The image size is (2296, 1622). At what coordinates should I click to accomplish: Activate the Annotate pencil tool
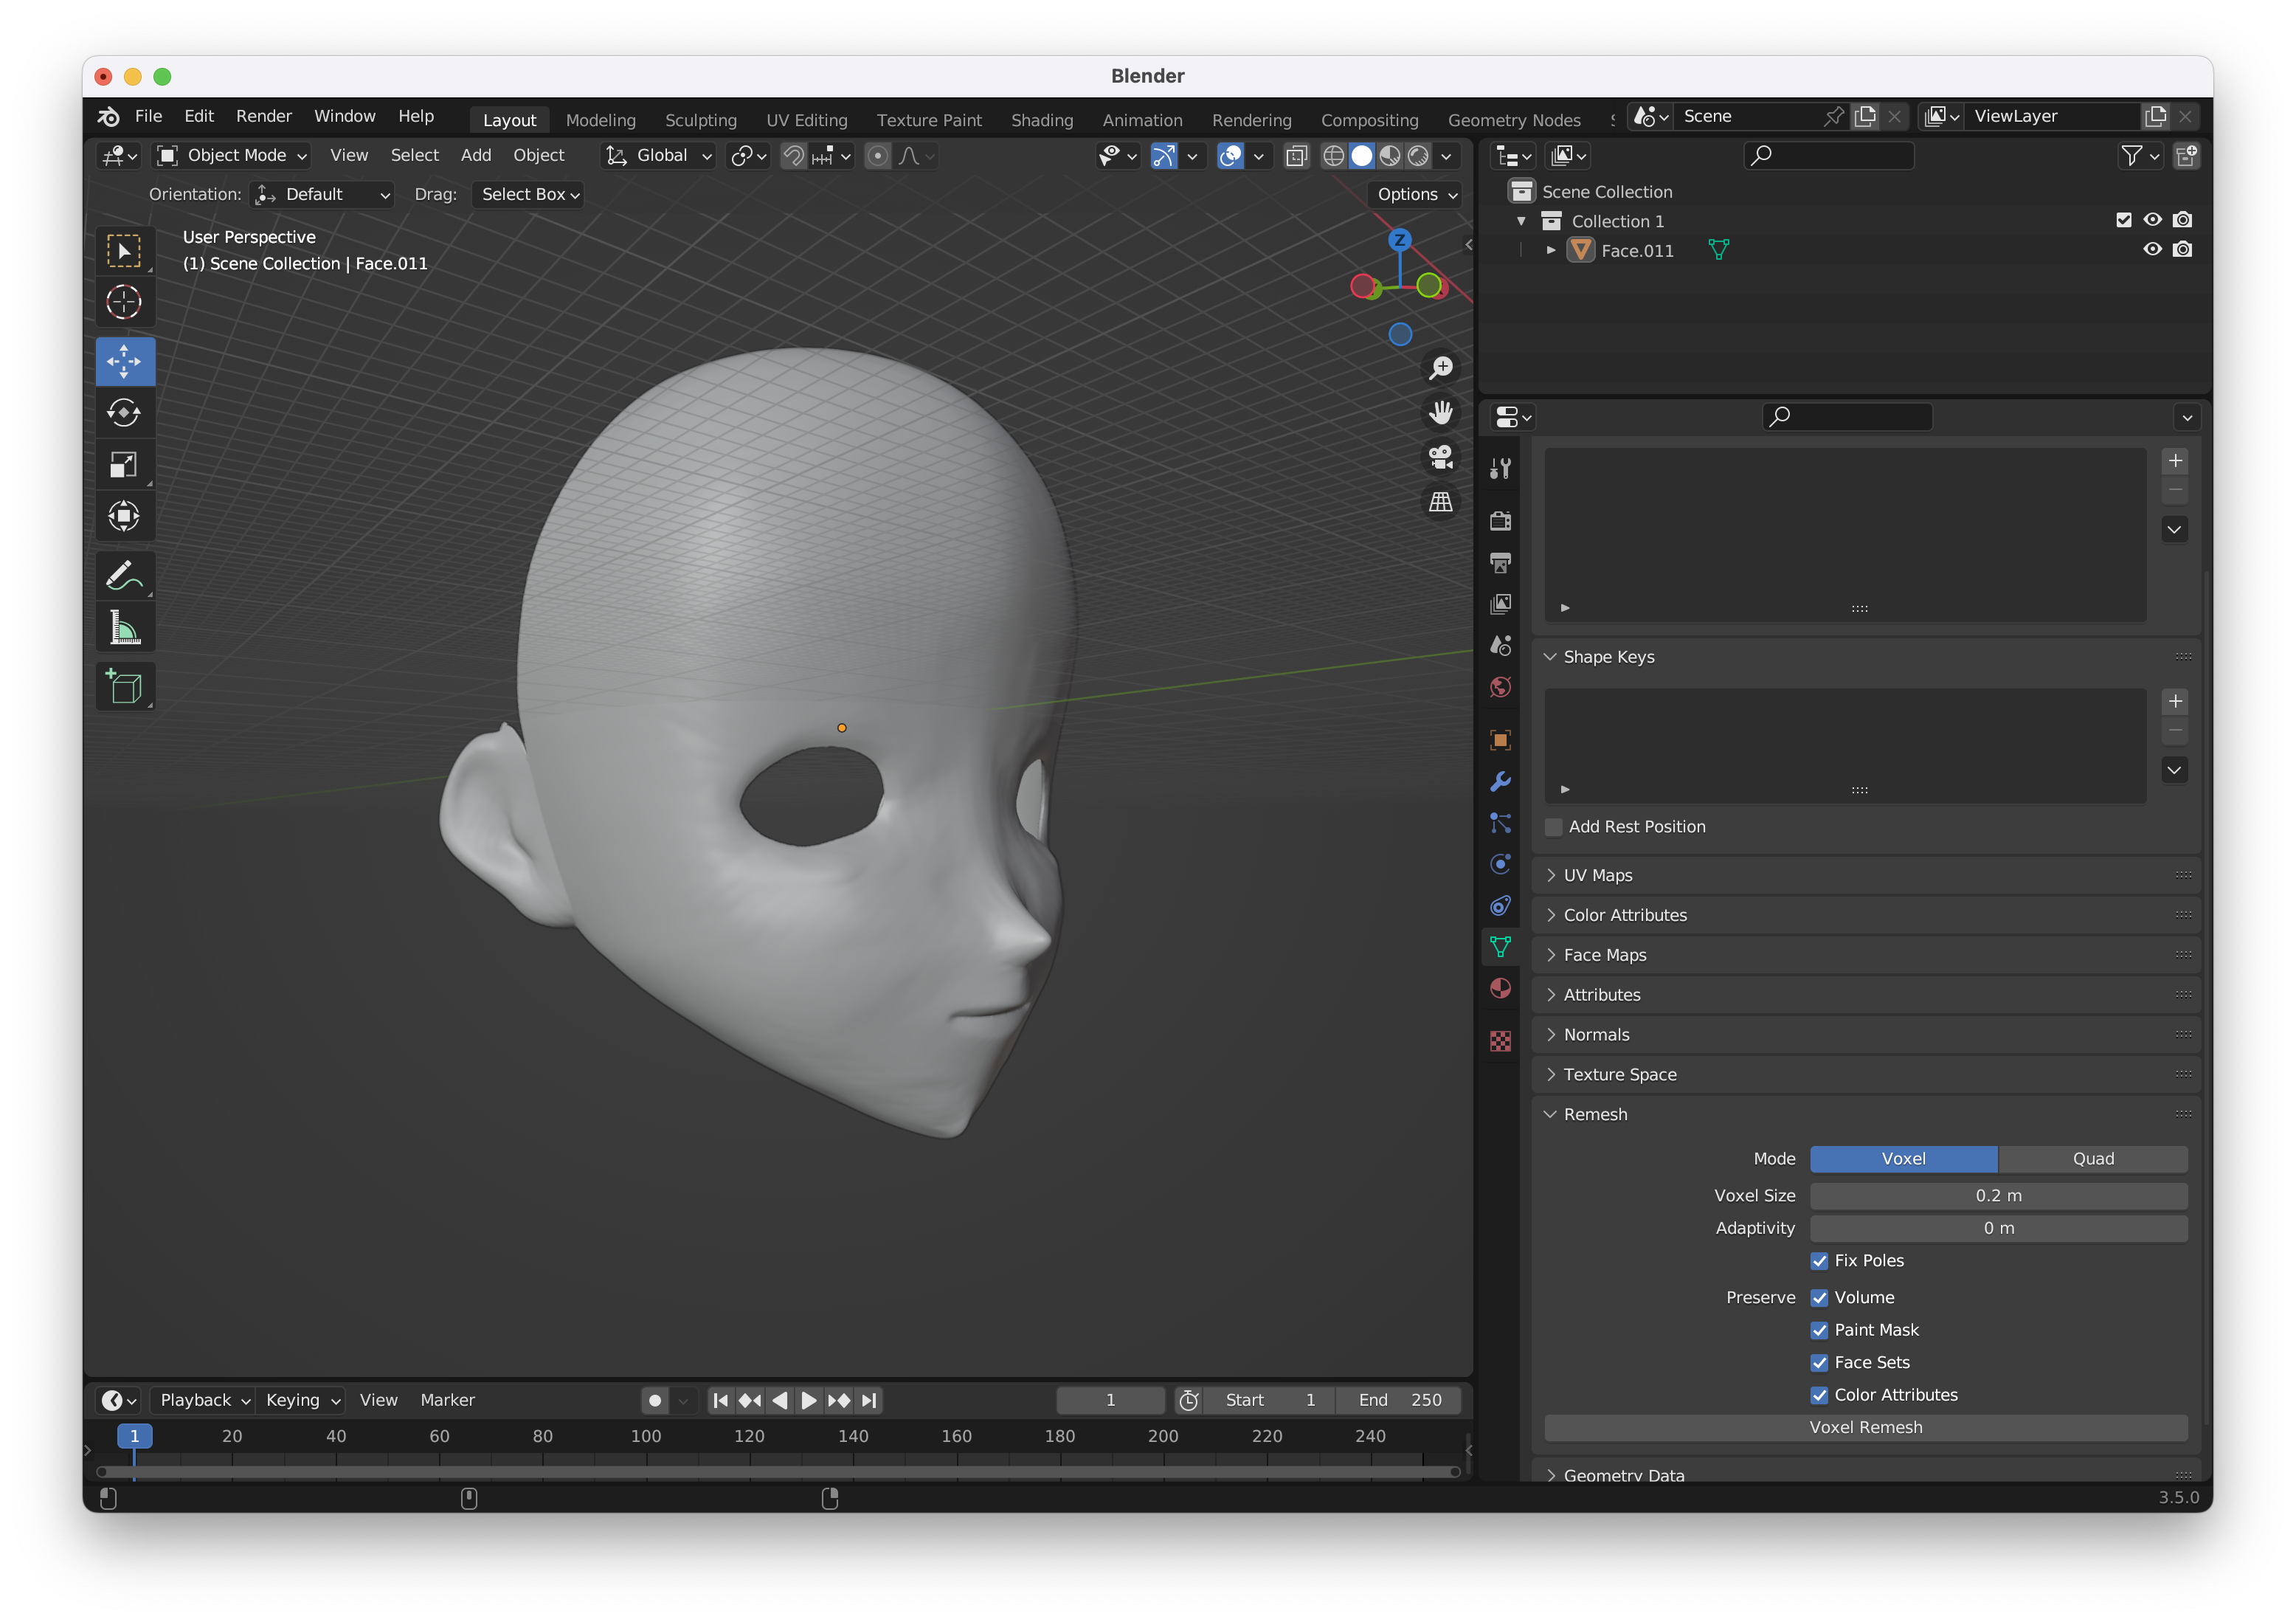(x=124, y=576)
